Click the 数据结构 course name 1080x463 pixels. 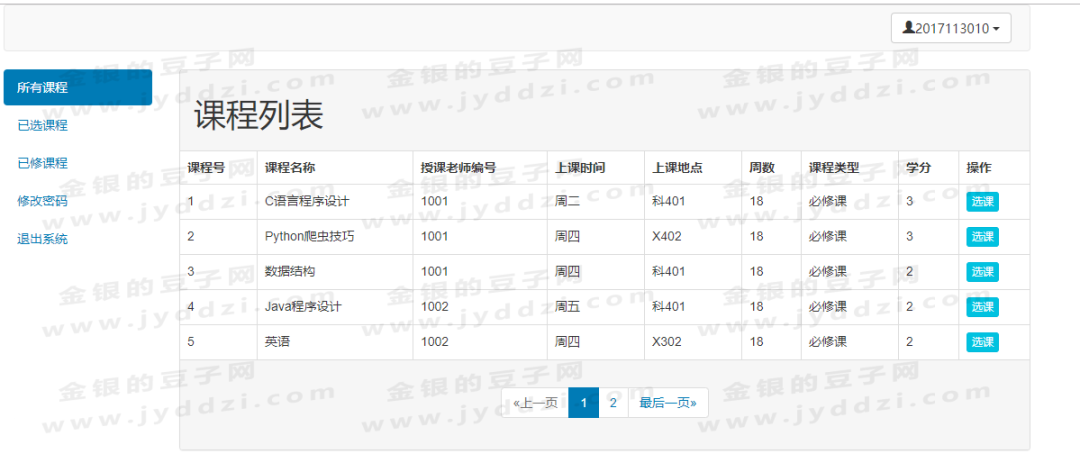point(290,272)
